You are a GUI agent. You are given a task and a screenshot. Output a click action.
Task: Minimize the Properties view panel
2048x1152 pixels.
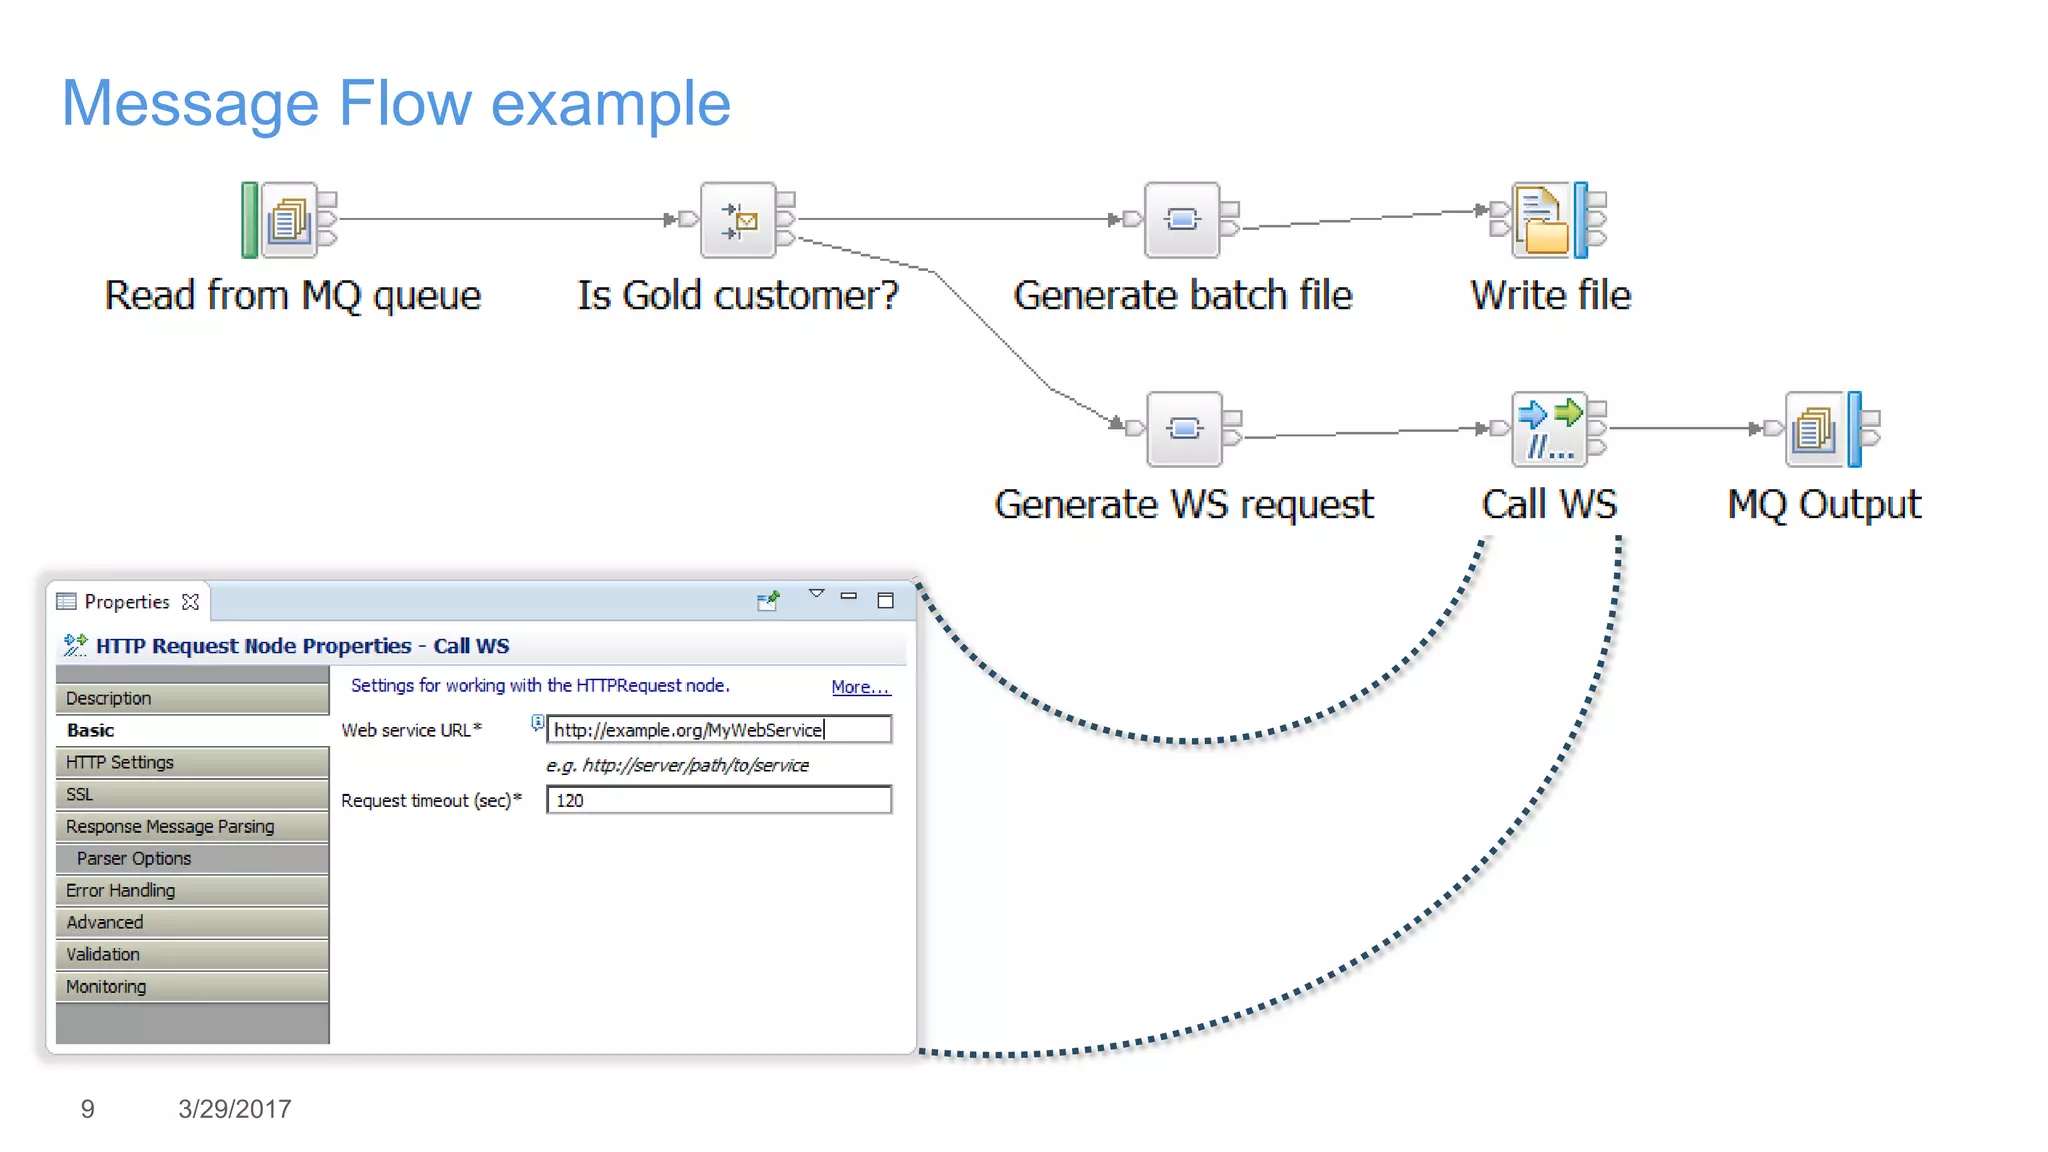point(849,597)
